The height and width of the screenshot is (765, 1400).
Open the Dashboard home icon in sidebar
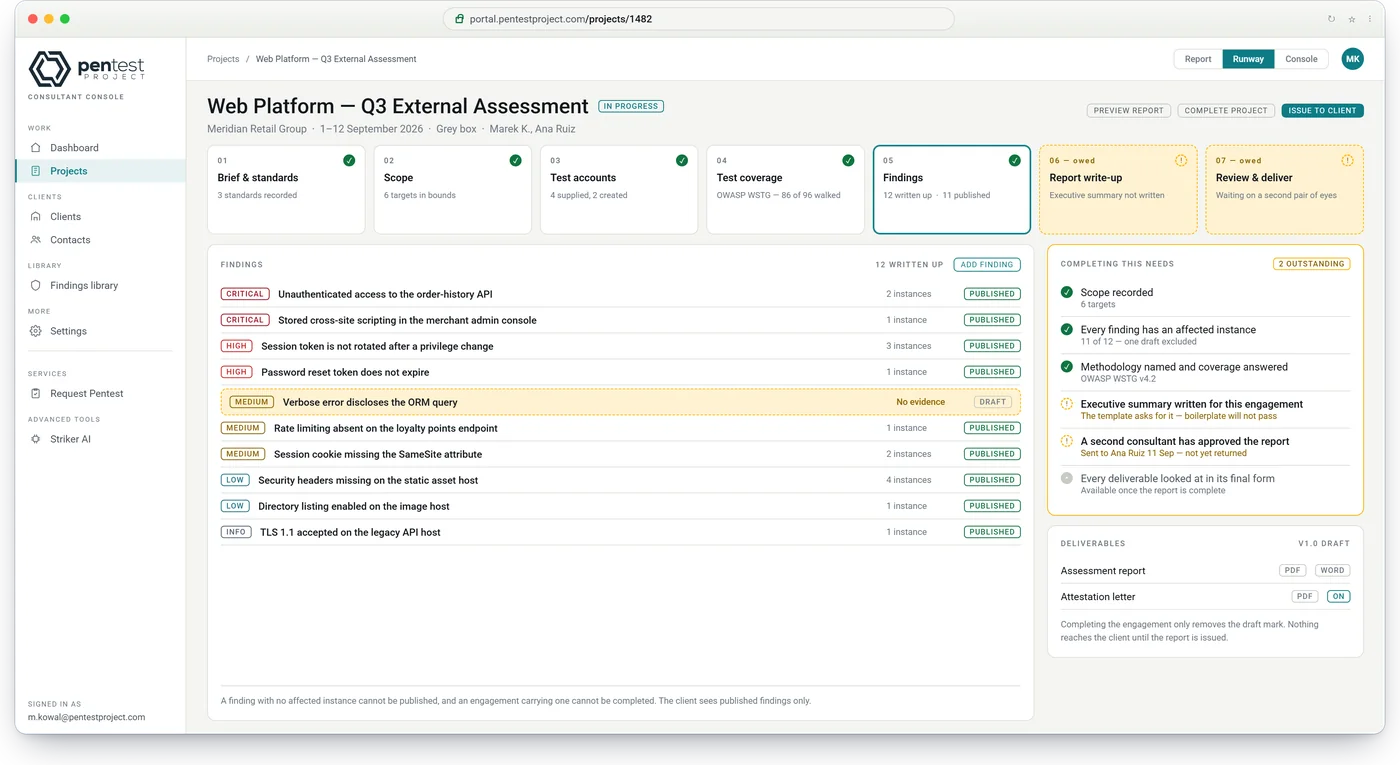point(36,148)
